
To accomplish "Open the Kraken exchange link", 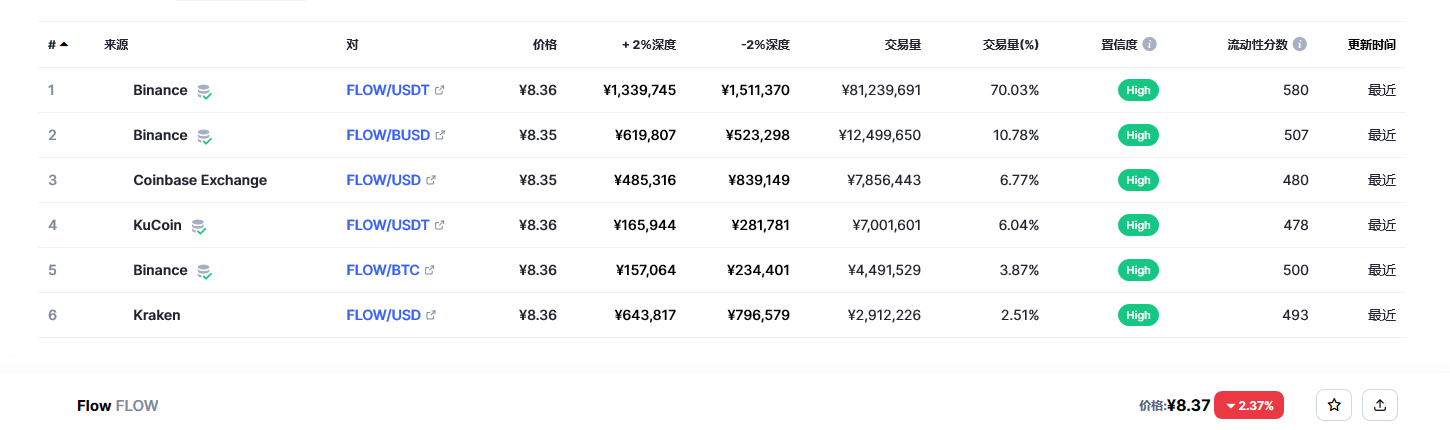I will [157, 315].
